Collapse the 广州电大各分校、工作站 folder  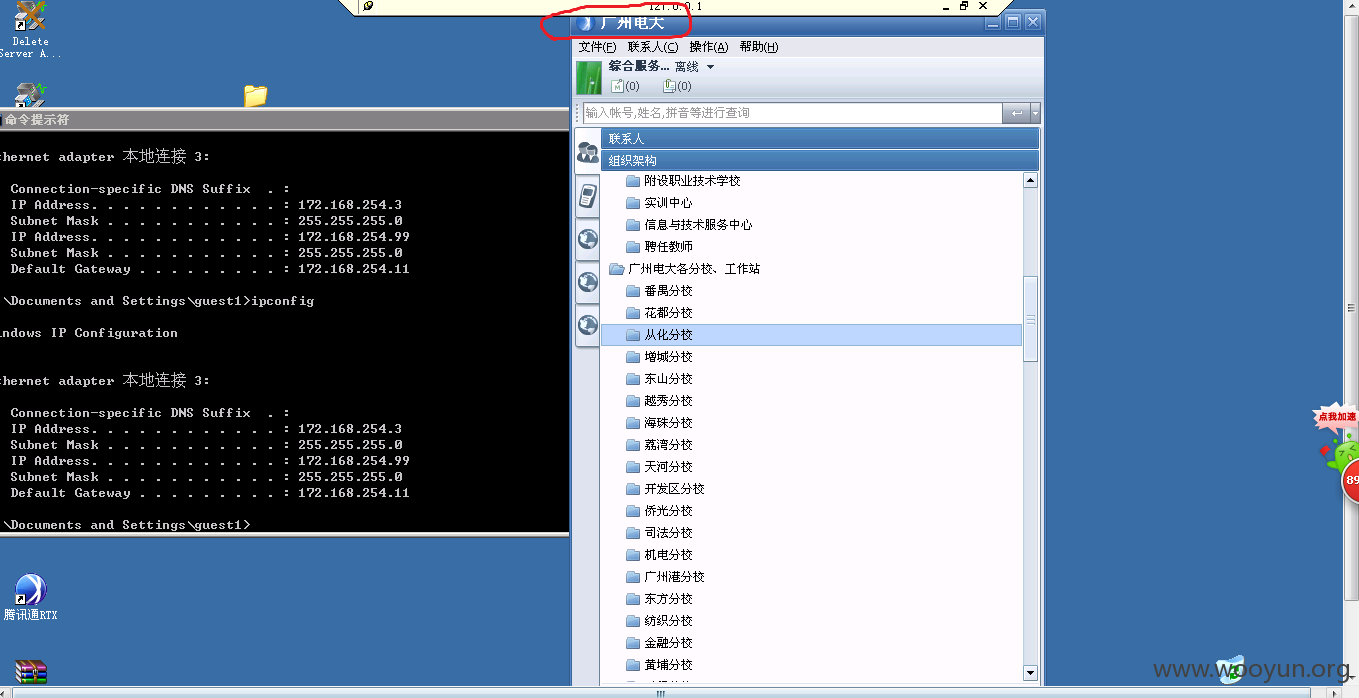pyautogui.click(x=616, y=269)
